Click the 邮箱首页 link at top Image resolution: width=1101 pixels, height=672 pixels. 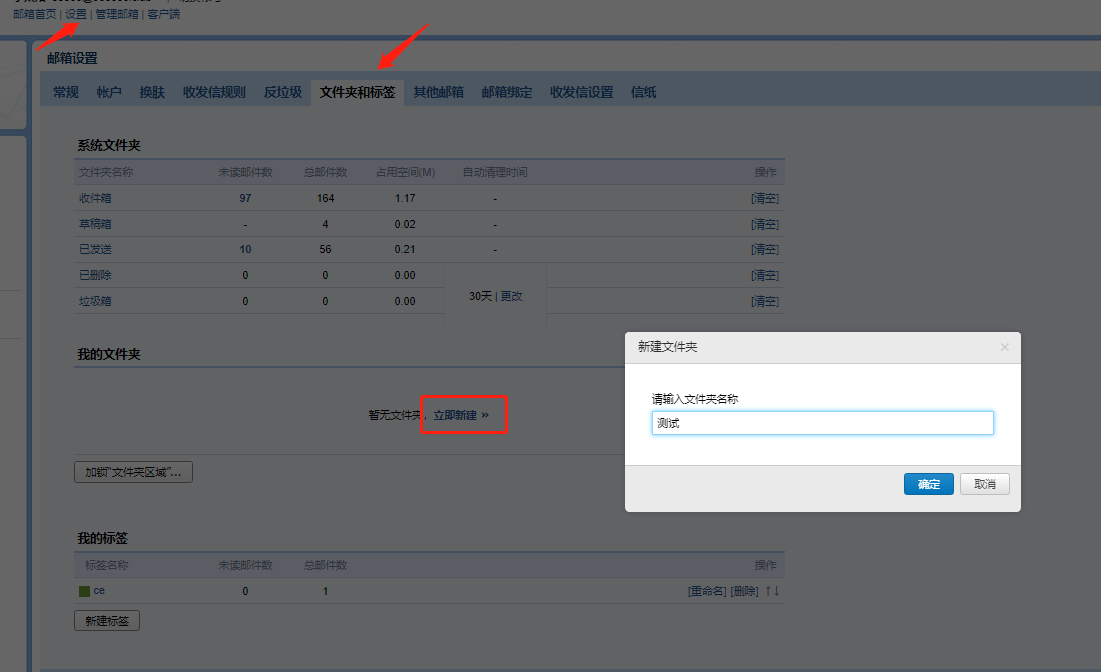click(x=34, y=14)
